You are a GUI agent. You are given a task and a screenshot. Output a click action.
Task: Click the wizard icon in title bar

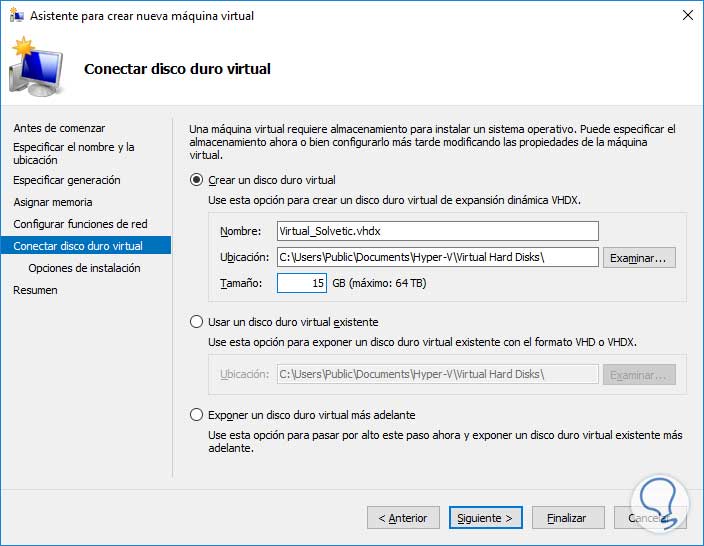pos(15,16)
